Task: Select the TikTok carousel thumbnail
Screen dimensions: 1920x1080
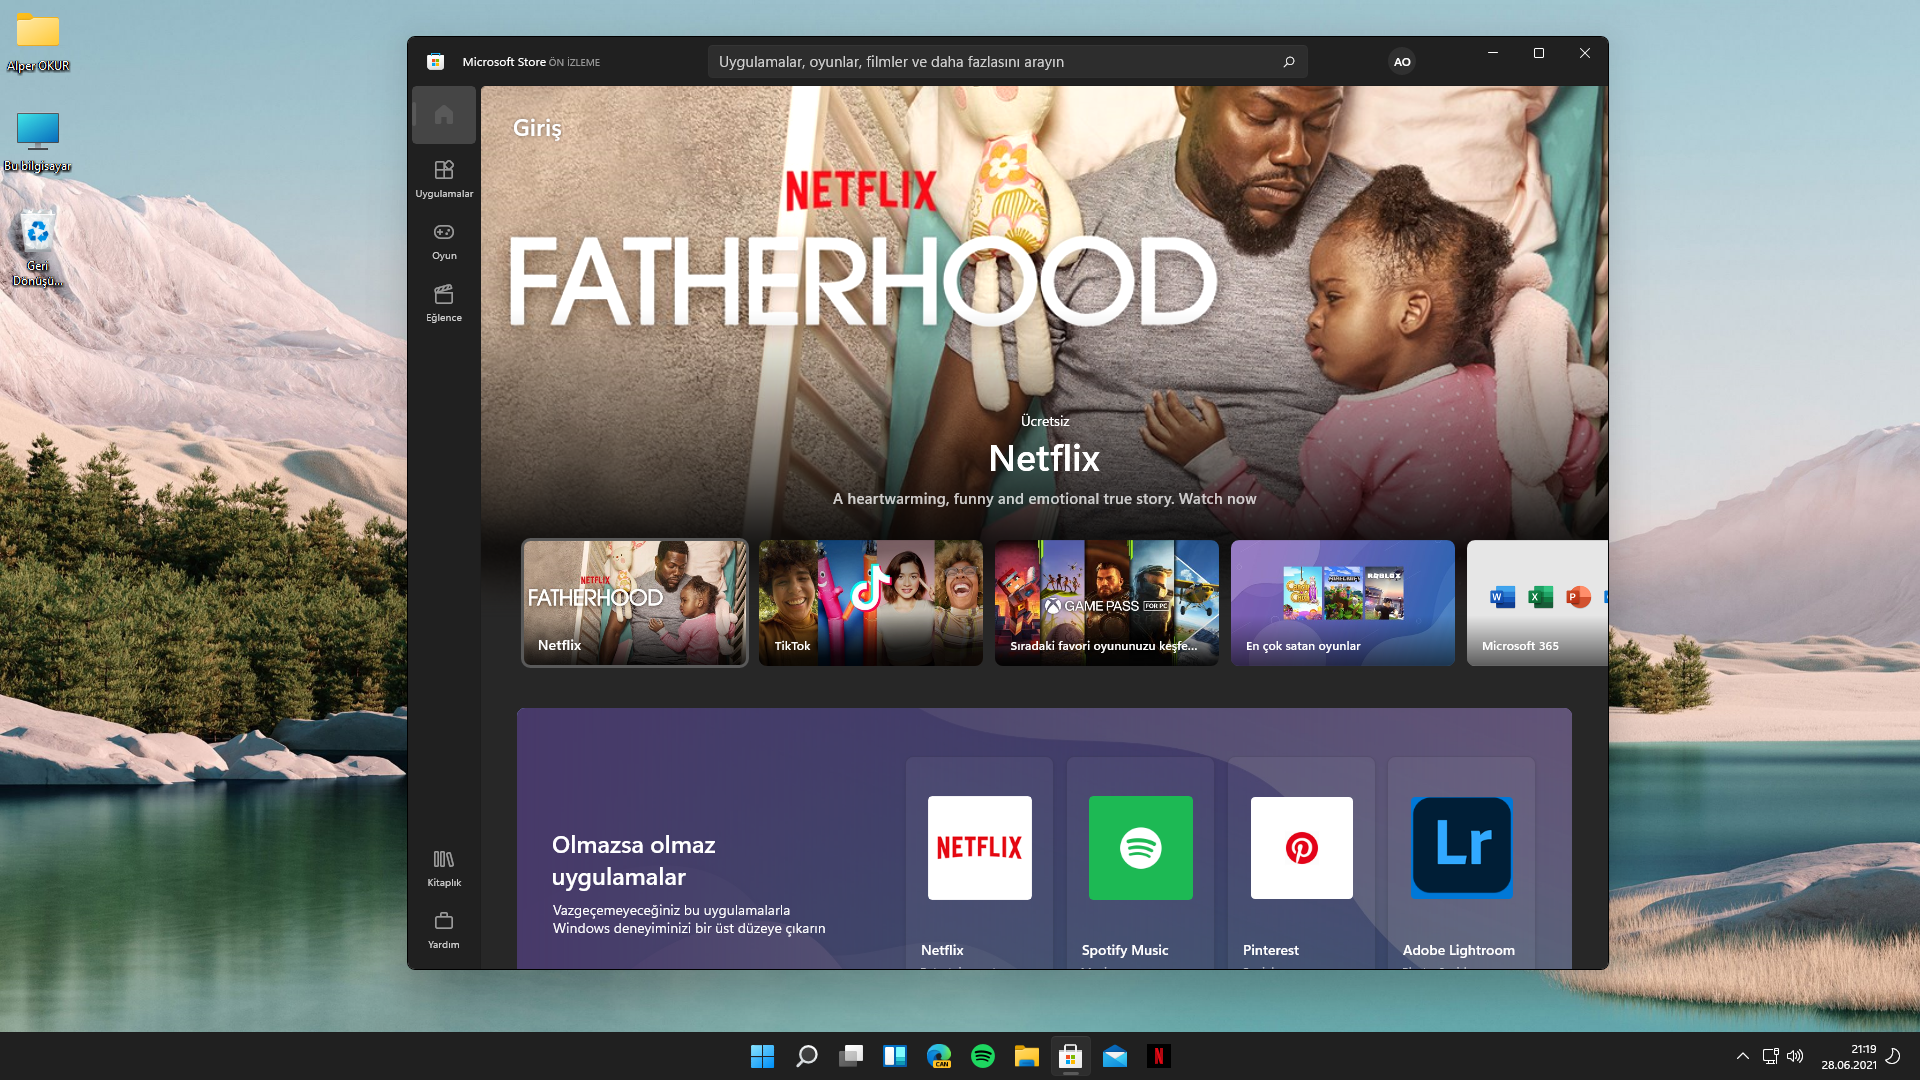Action: tap(870, 603)
